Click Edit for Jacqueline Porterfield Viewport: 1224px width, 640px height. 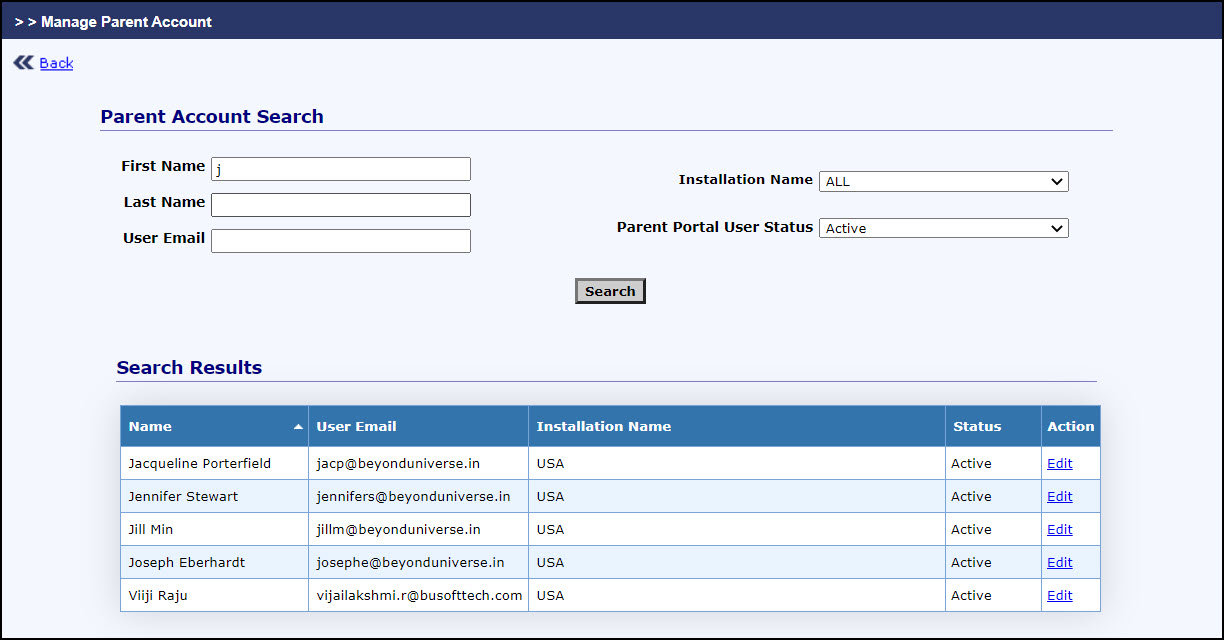[1059, 463]
